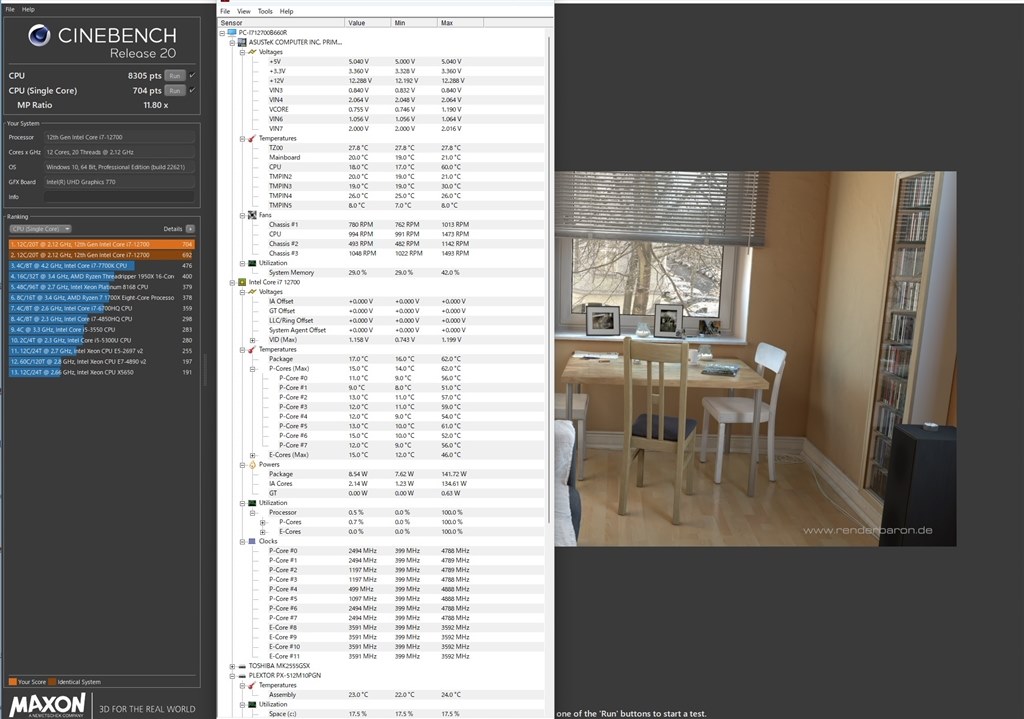Image resolution: width=1024 pixels, height=719 pixels.
Task: Click the ASUSTeK motherboard icon in tree
Action: (x=242, y=42)
